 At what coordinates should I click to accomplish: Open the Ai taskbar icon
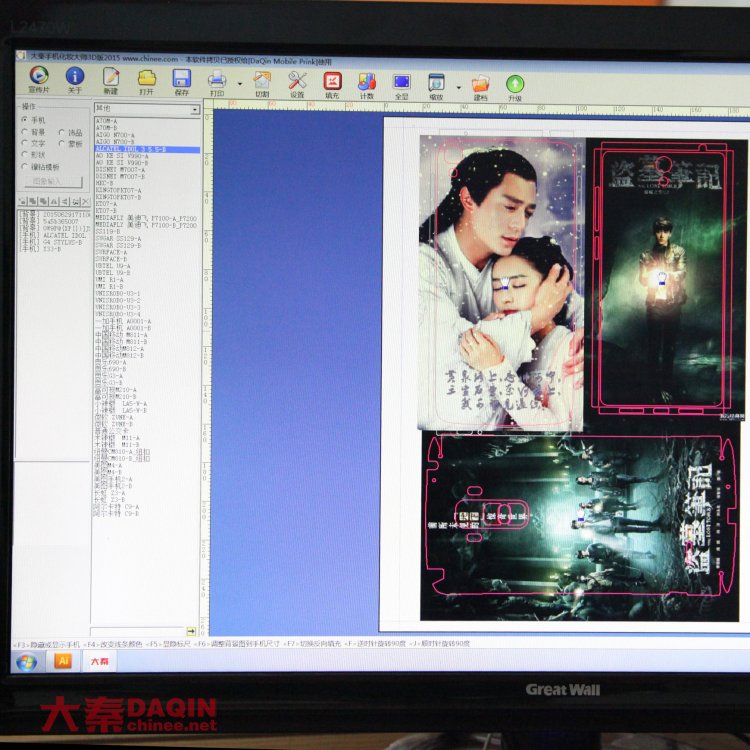pyautogui.click(x=63, y=662)
